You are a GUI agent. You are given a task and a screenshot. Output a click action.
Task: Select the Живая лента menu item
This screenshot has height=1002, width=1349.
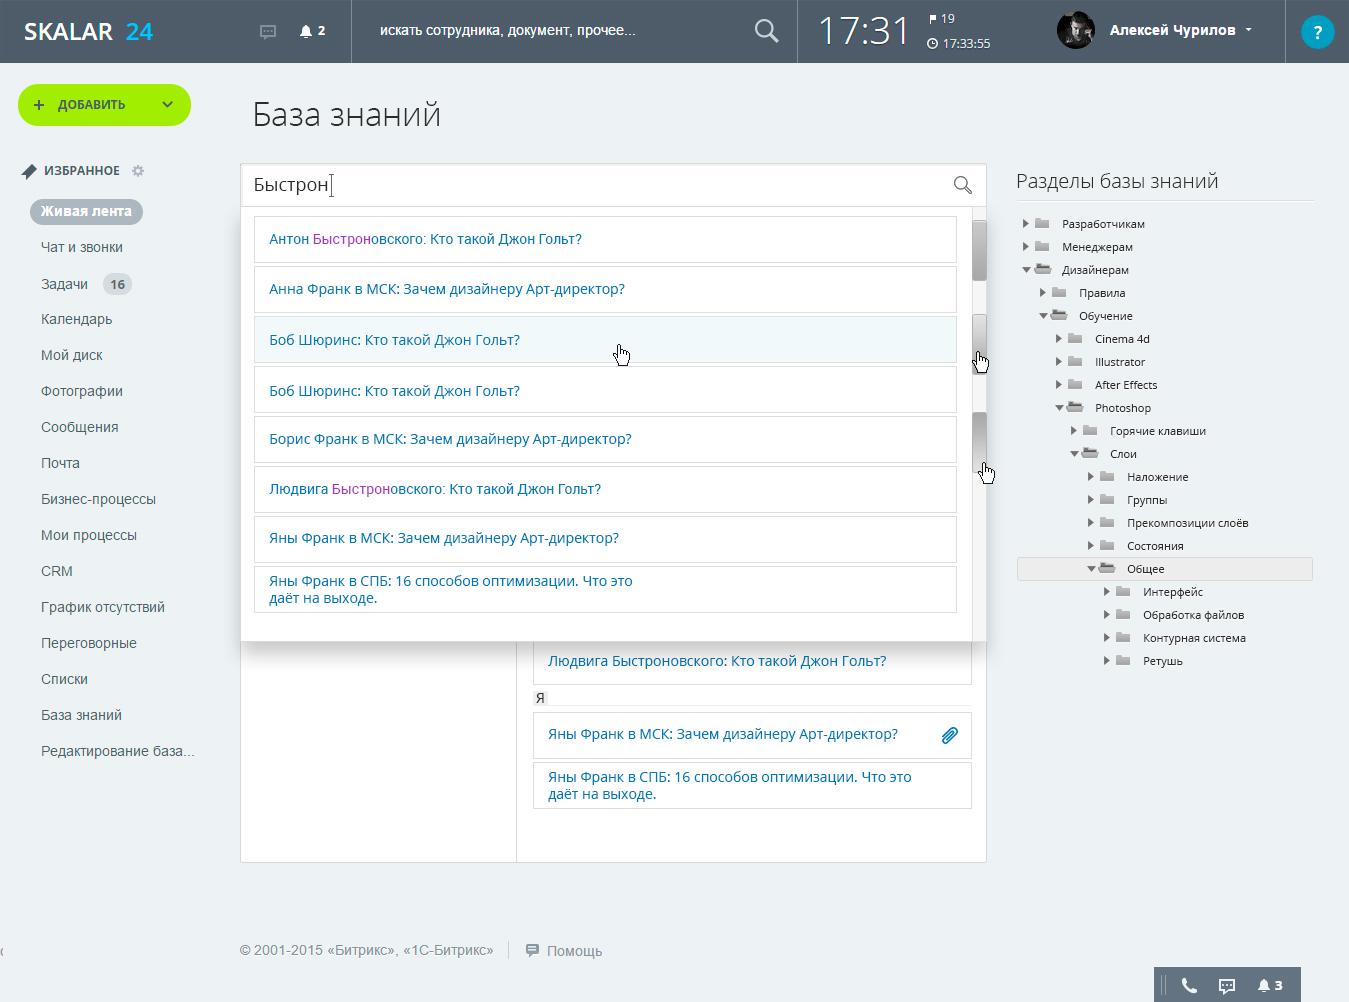[86, 211]
